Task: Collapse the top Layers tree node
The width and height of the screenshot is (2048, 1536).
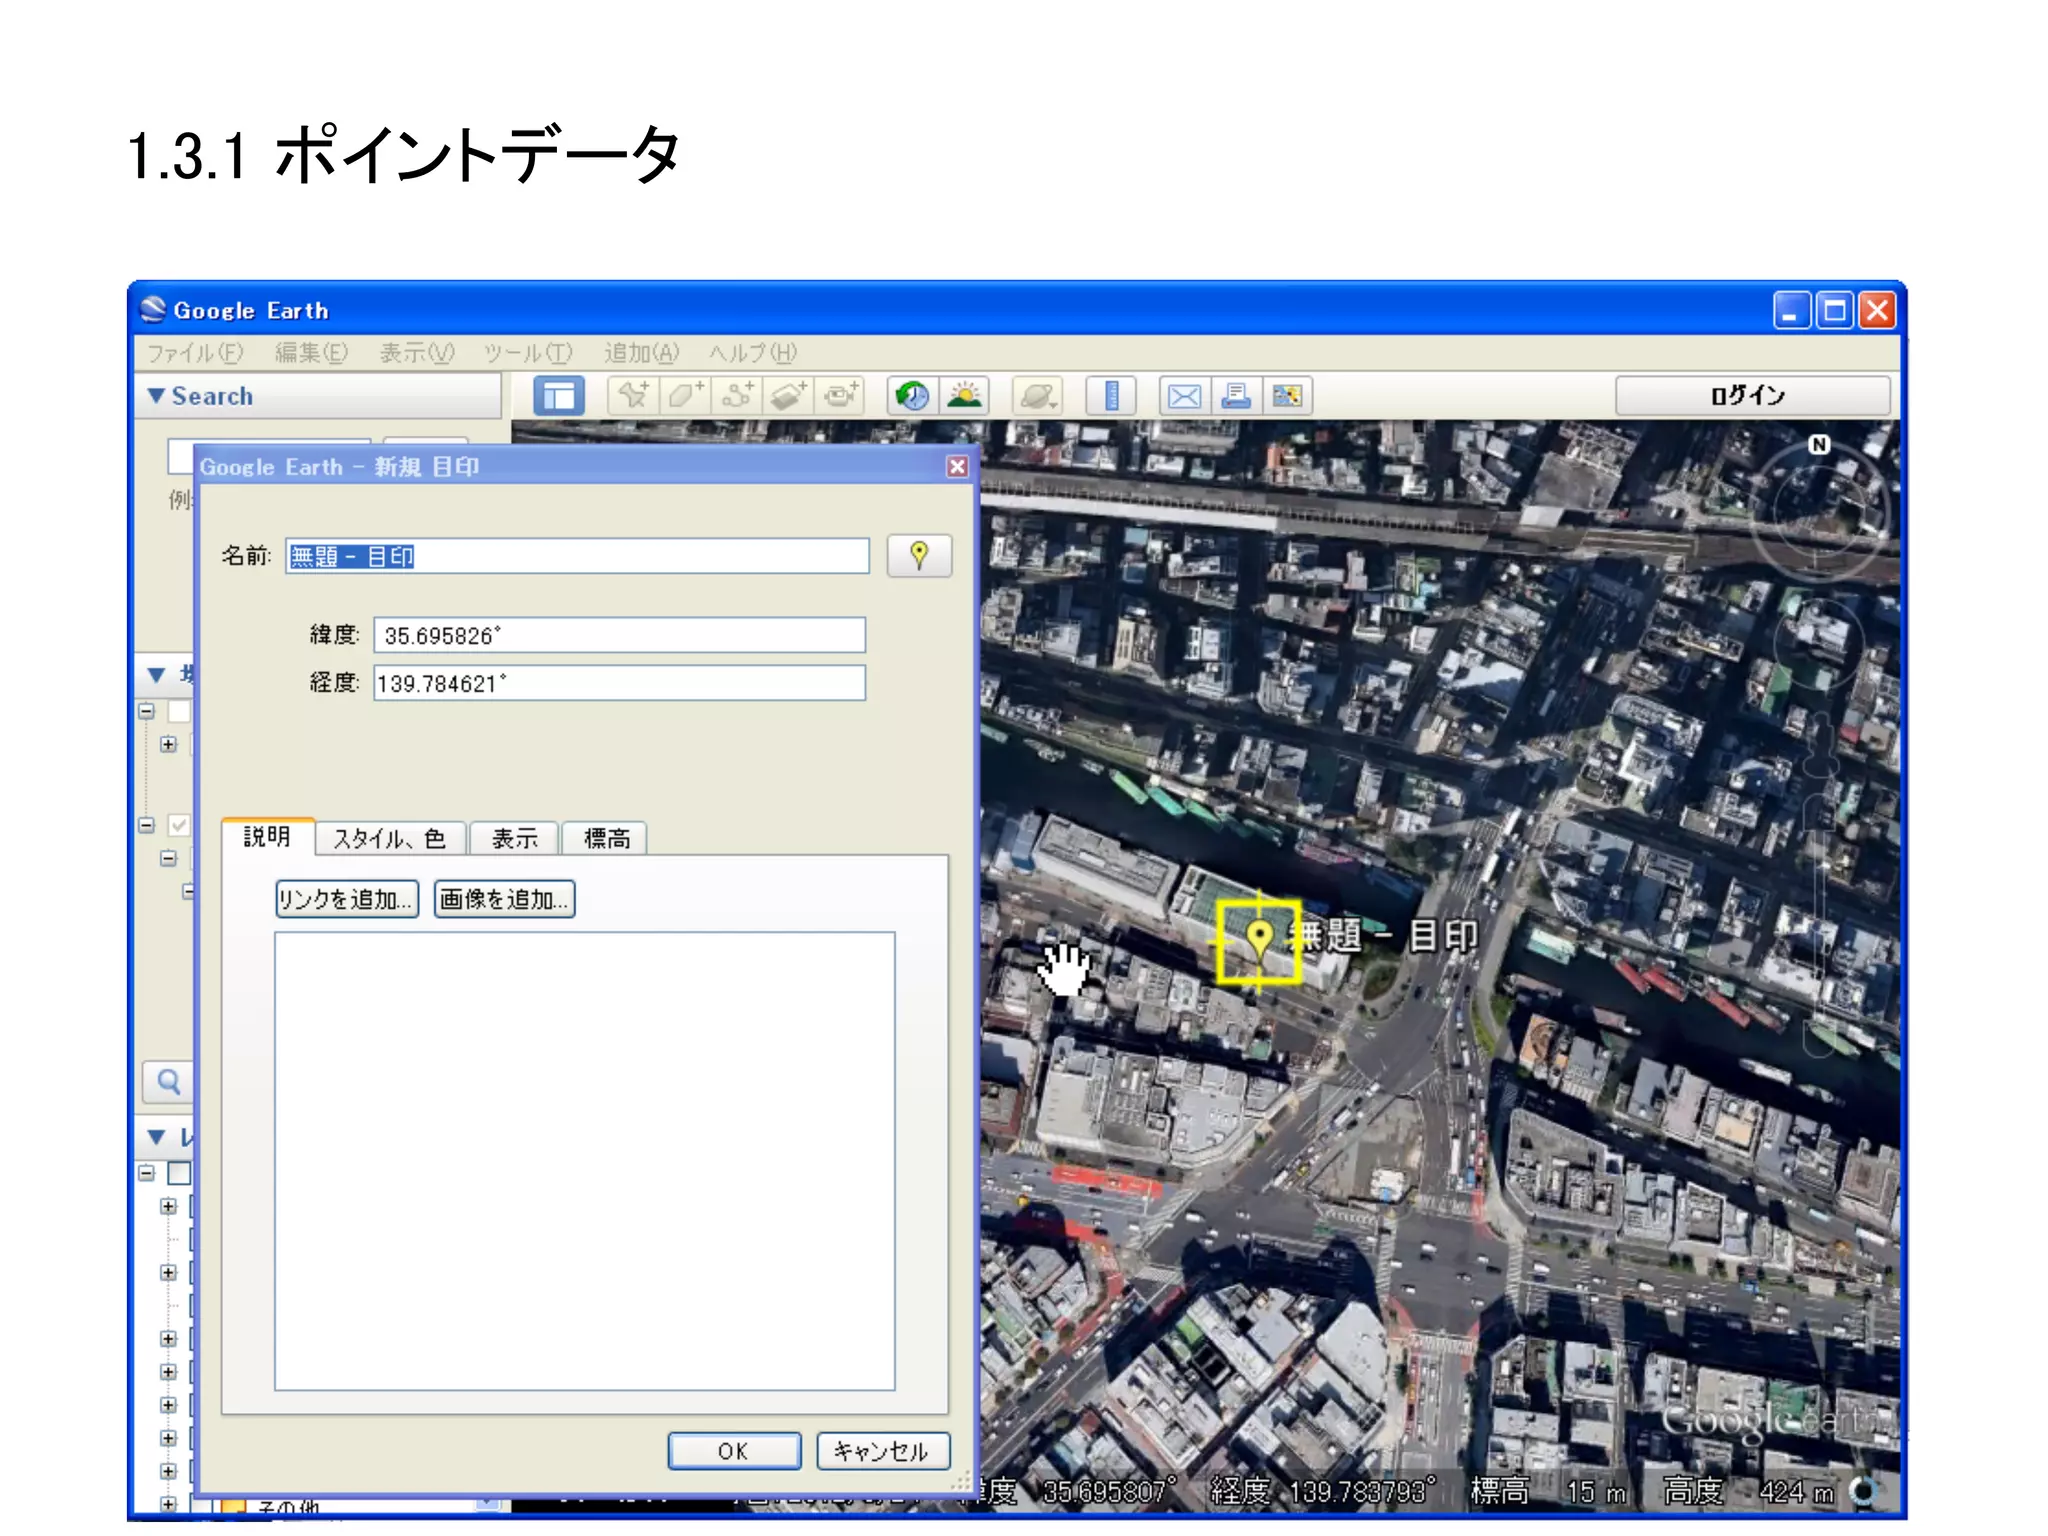Action: 147,1173
